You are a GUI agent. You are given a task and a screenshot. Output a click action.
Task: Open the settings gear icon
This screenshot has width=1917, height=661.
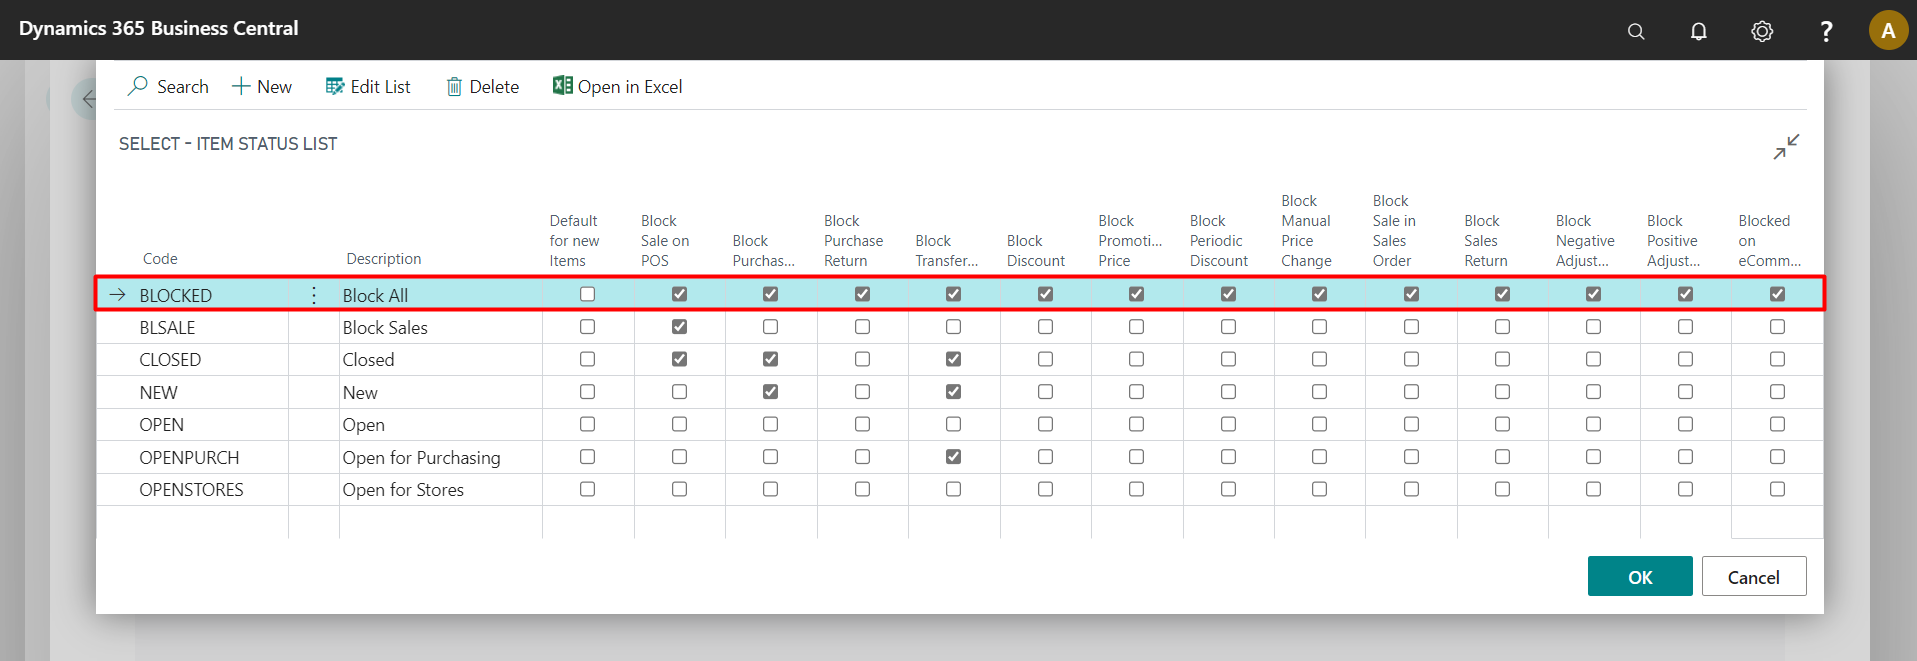coord(1762,31)
